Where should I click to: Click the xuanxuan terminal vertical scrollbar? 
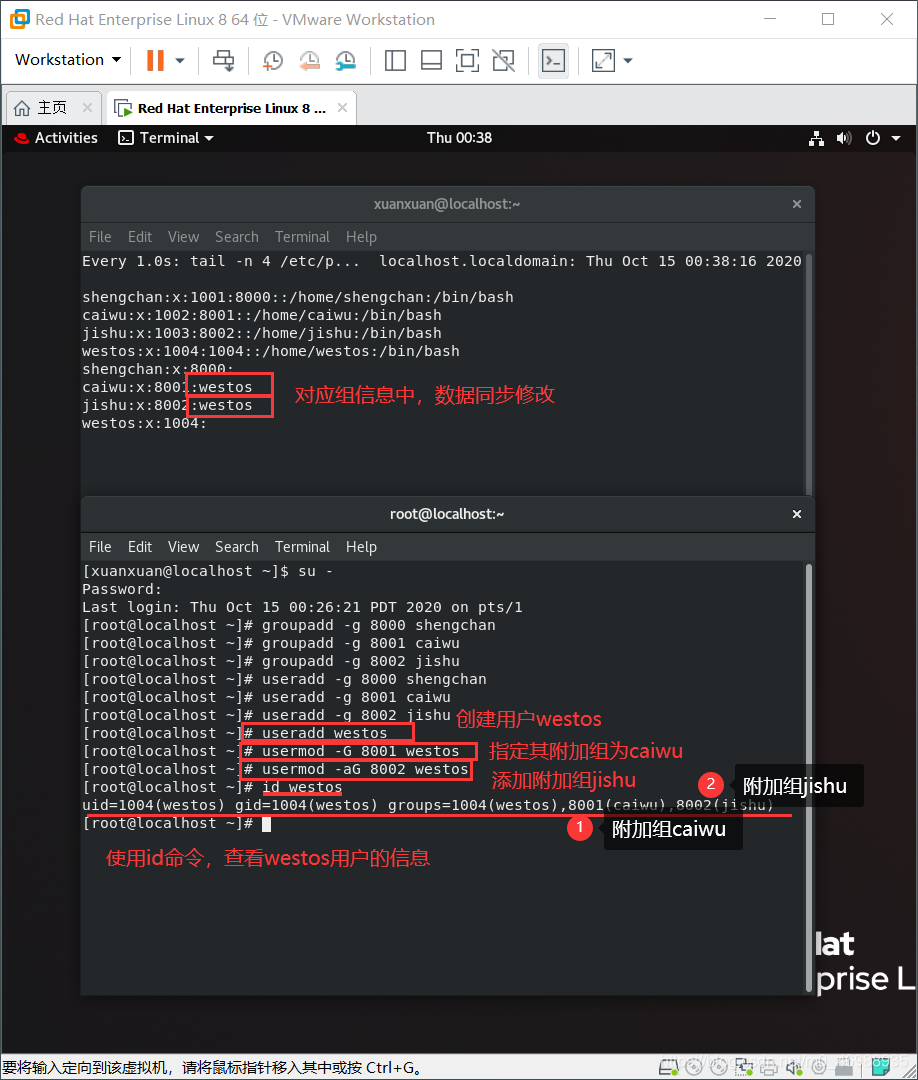coord(809,372)
